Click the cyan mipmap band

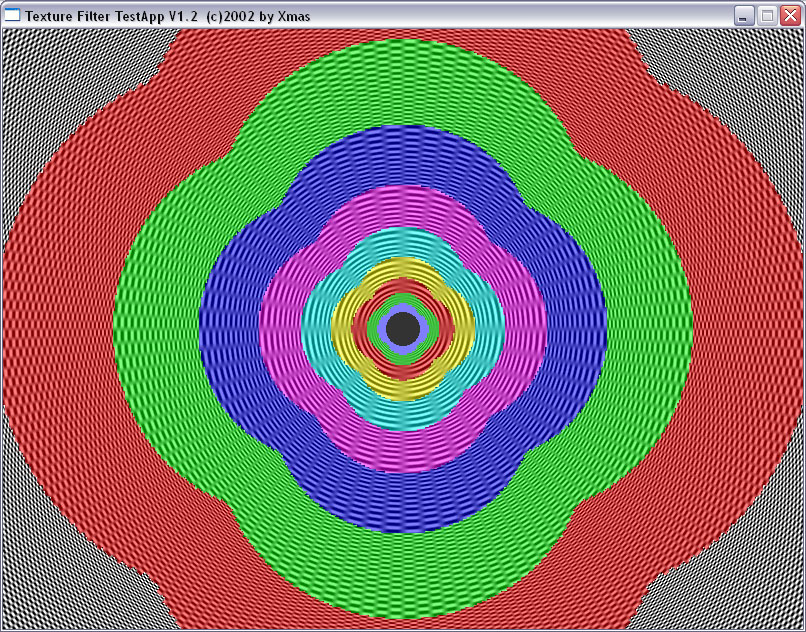click(317, 328)
